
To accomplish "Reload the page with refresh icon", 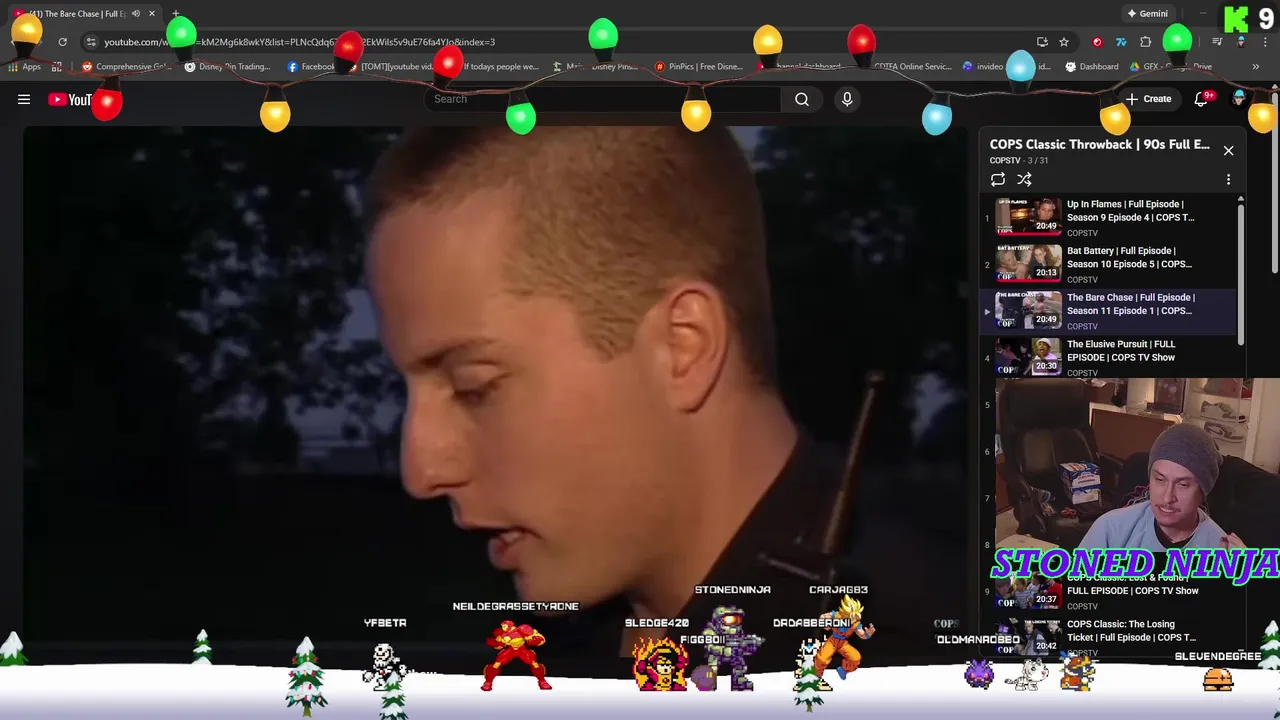I will pyautogui.click(x=62, y=42).
